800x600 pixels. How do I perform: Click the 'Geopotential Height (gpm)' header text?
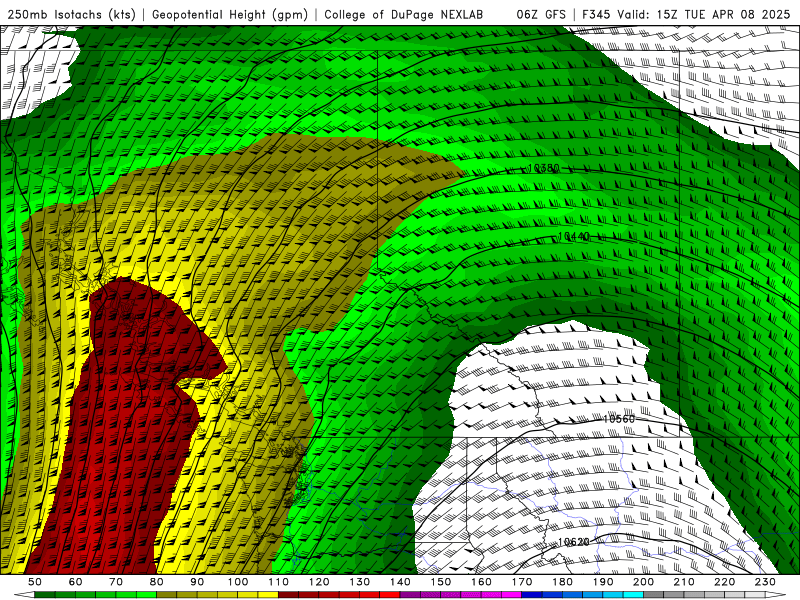click(x=230, y=14)
